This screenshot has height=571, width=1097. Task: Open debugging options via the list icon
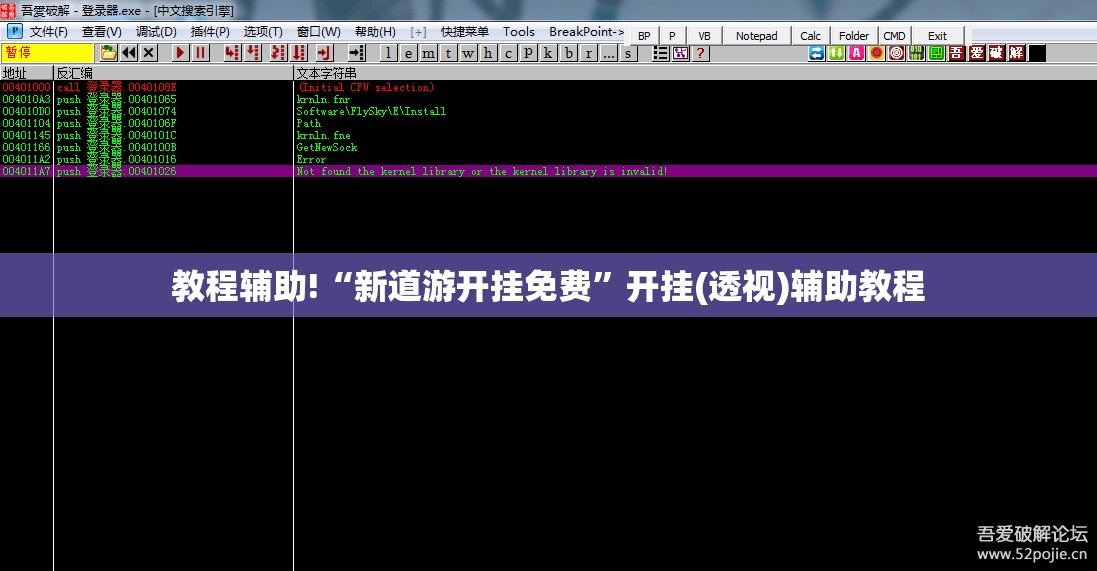(x=660, y=53)
